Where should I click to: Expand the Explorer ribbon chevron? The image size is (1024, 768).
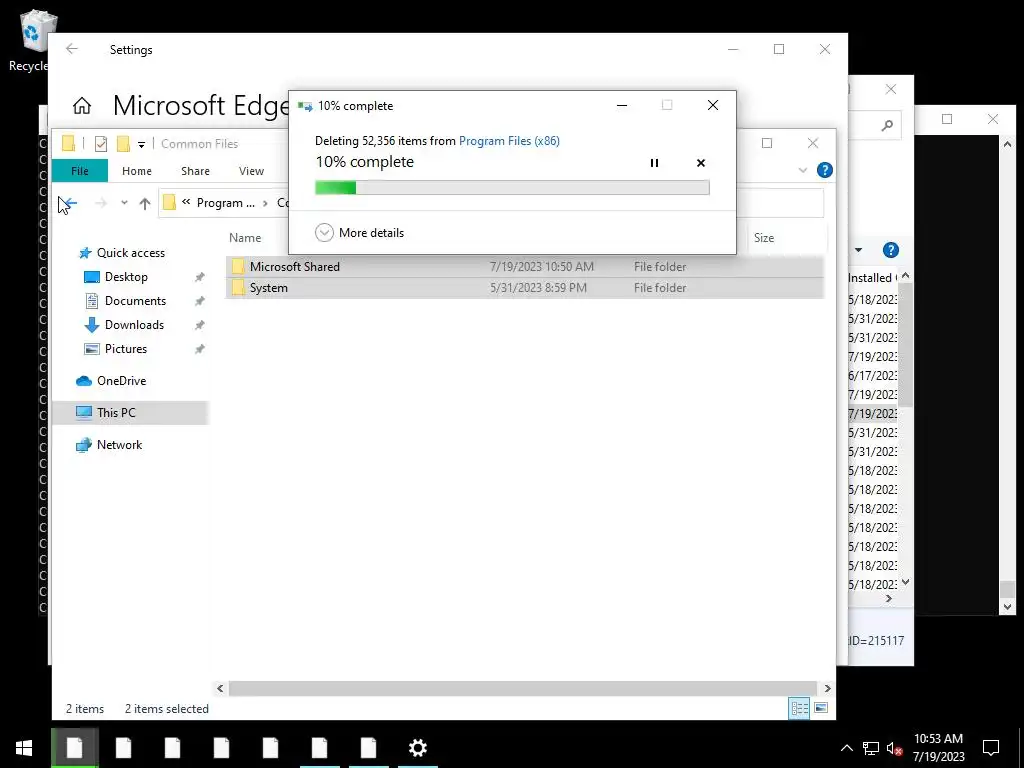point(803,170)
